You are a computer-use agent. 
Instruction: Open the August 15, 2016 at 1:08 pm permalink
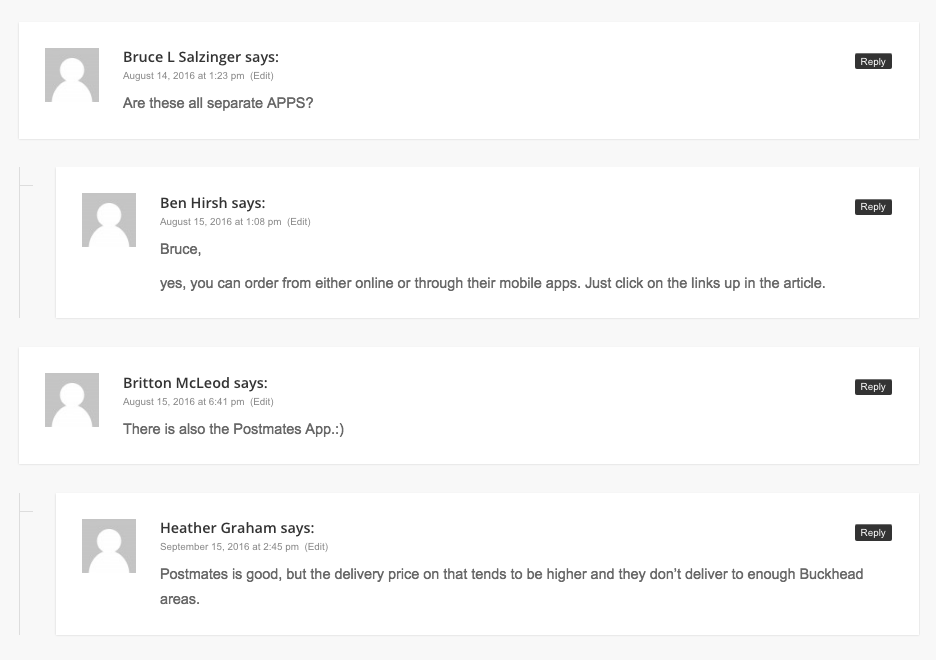220,222
